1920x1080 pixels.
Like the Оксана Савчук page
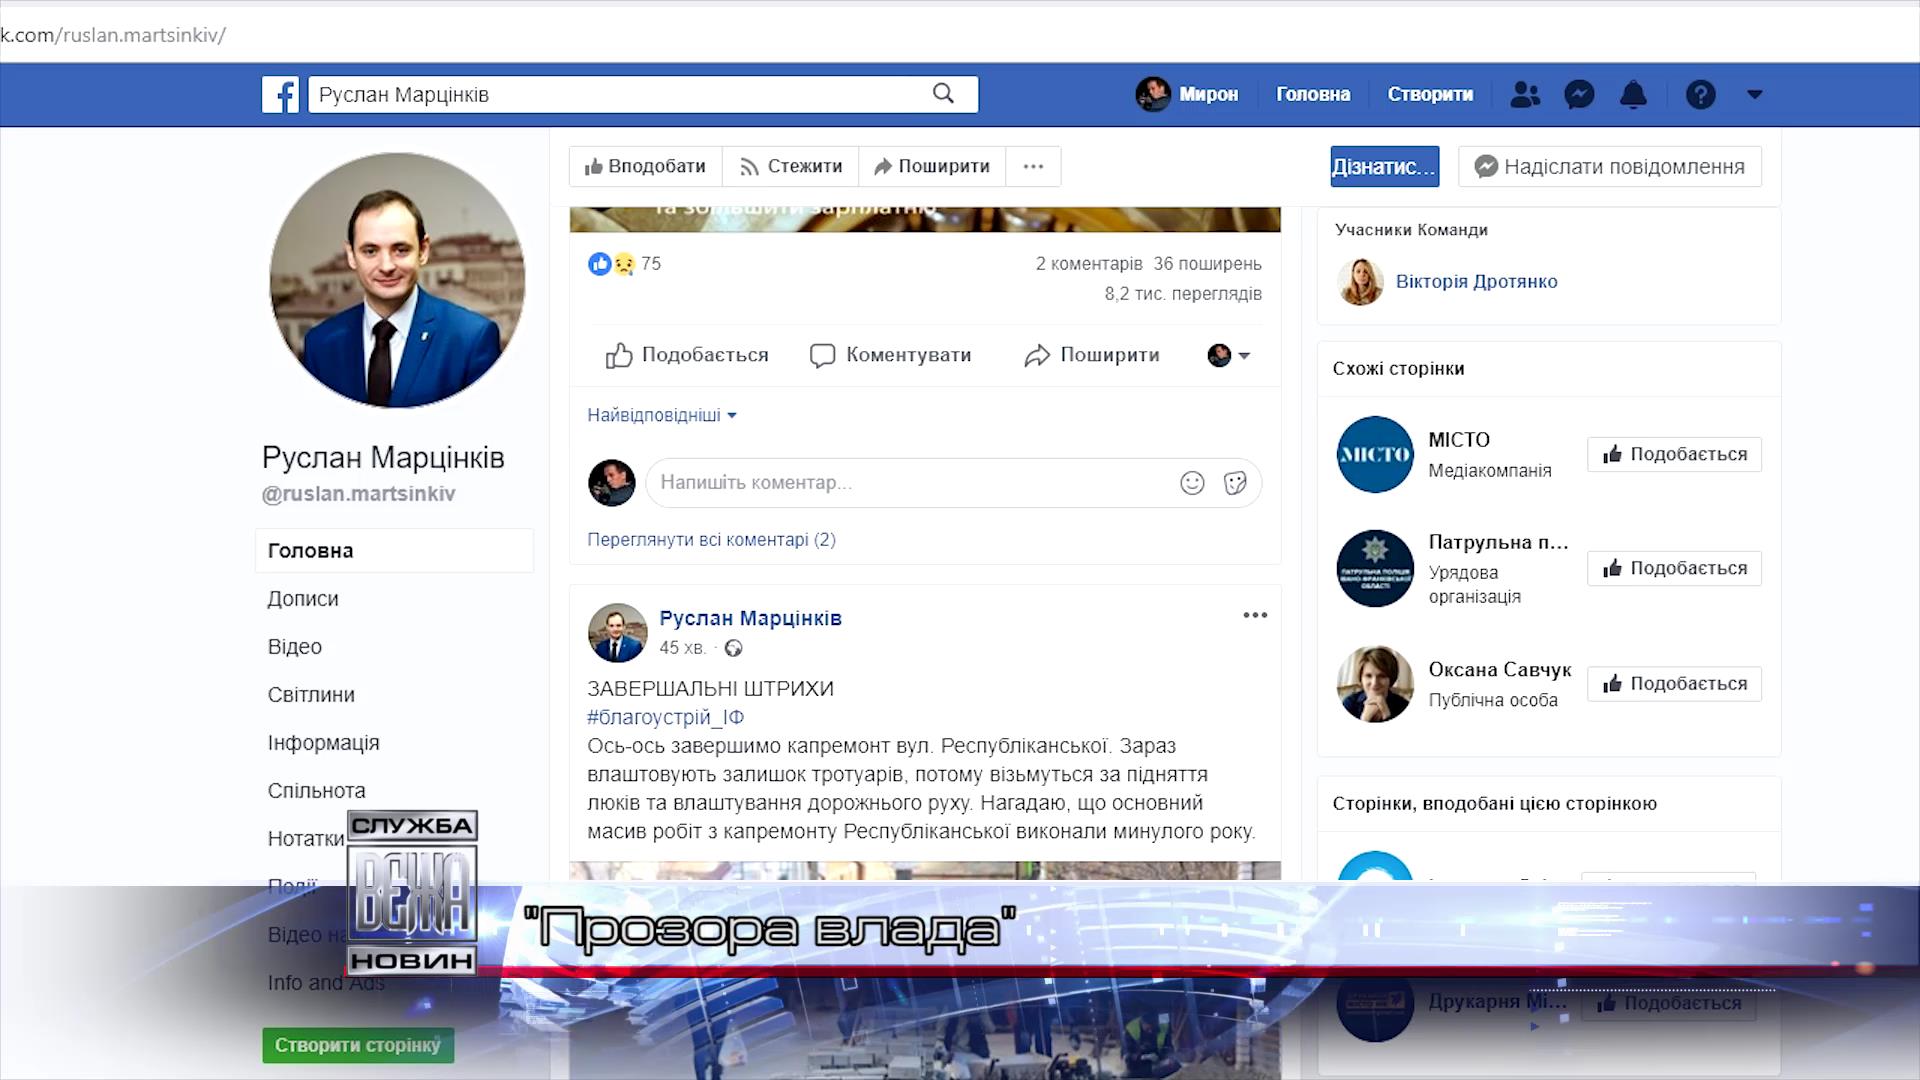tap(1674, 684)
